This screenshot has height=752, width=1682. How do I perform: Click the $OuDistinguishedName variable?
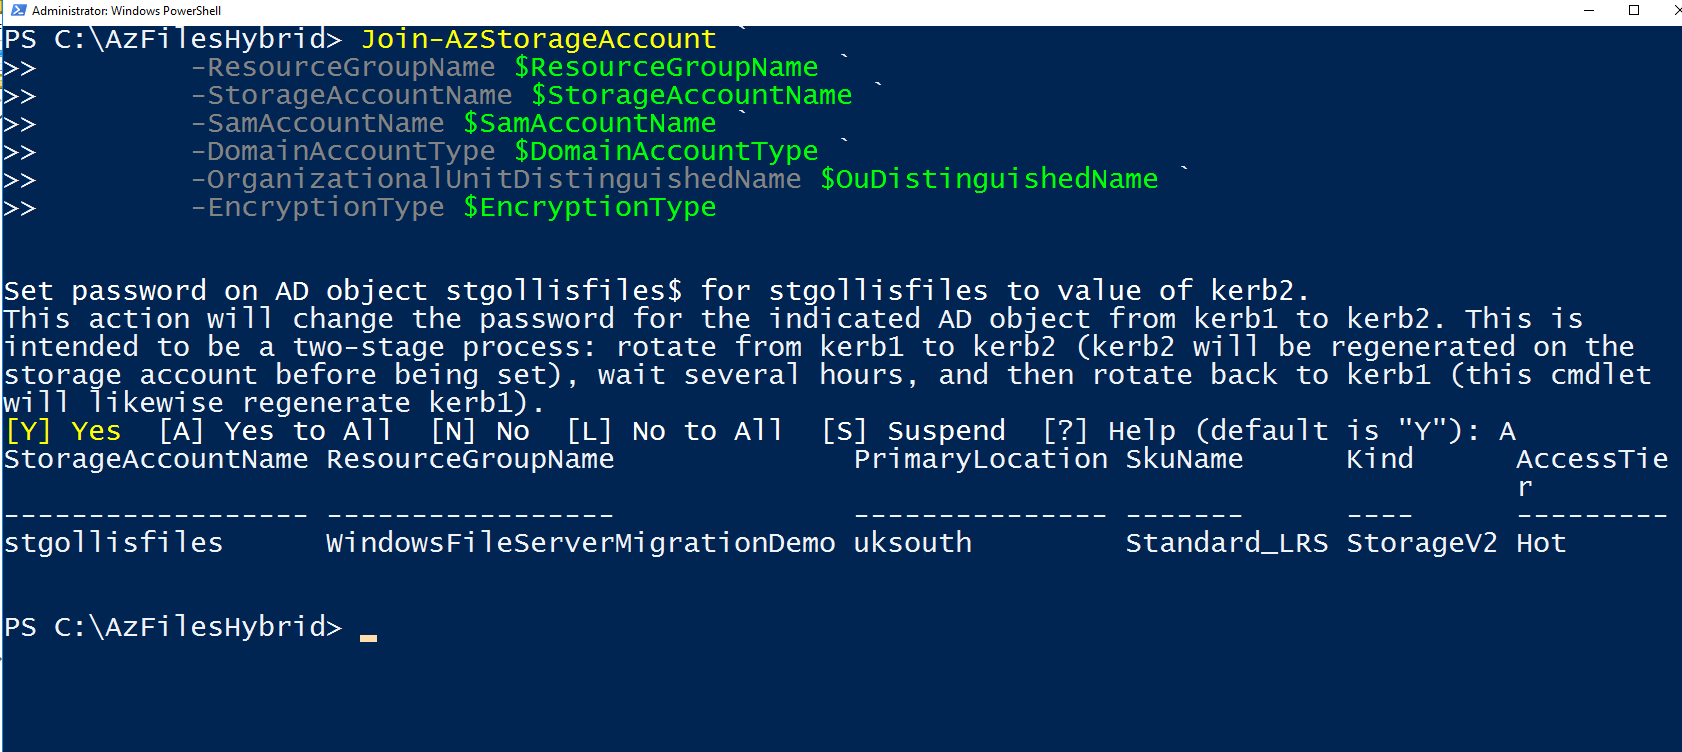click(989, 179)
